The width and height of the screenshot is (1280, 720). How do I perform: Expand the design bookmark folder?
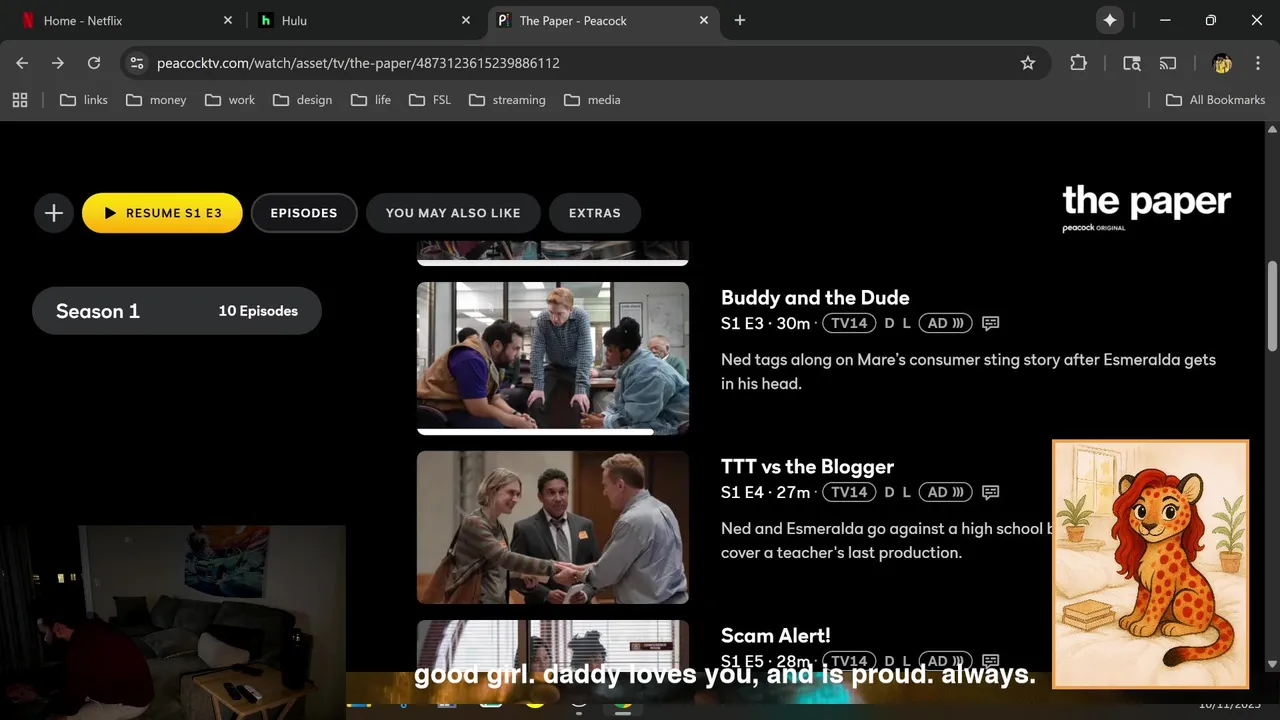(302, 100)
